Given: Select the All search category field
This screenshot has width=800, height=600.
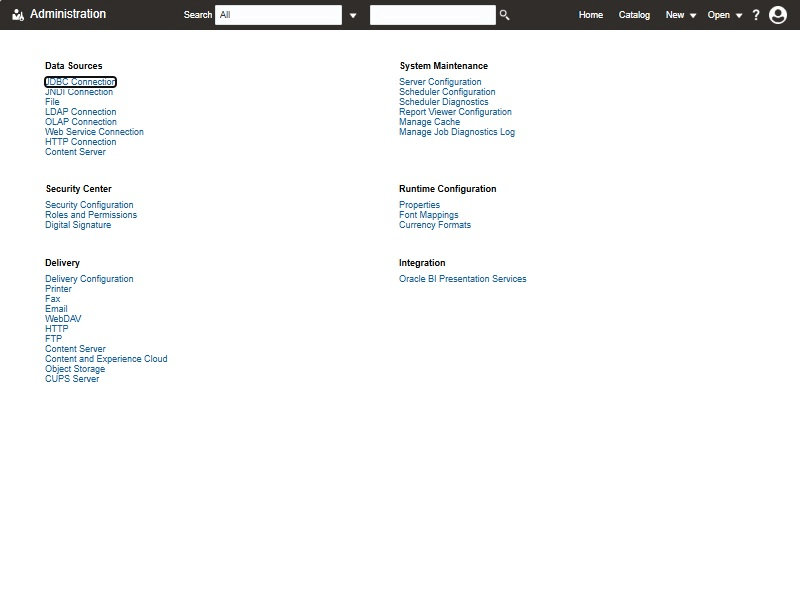Looking at the screenshot, I should [x=278, y=15].
